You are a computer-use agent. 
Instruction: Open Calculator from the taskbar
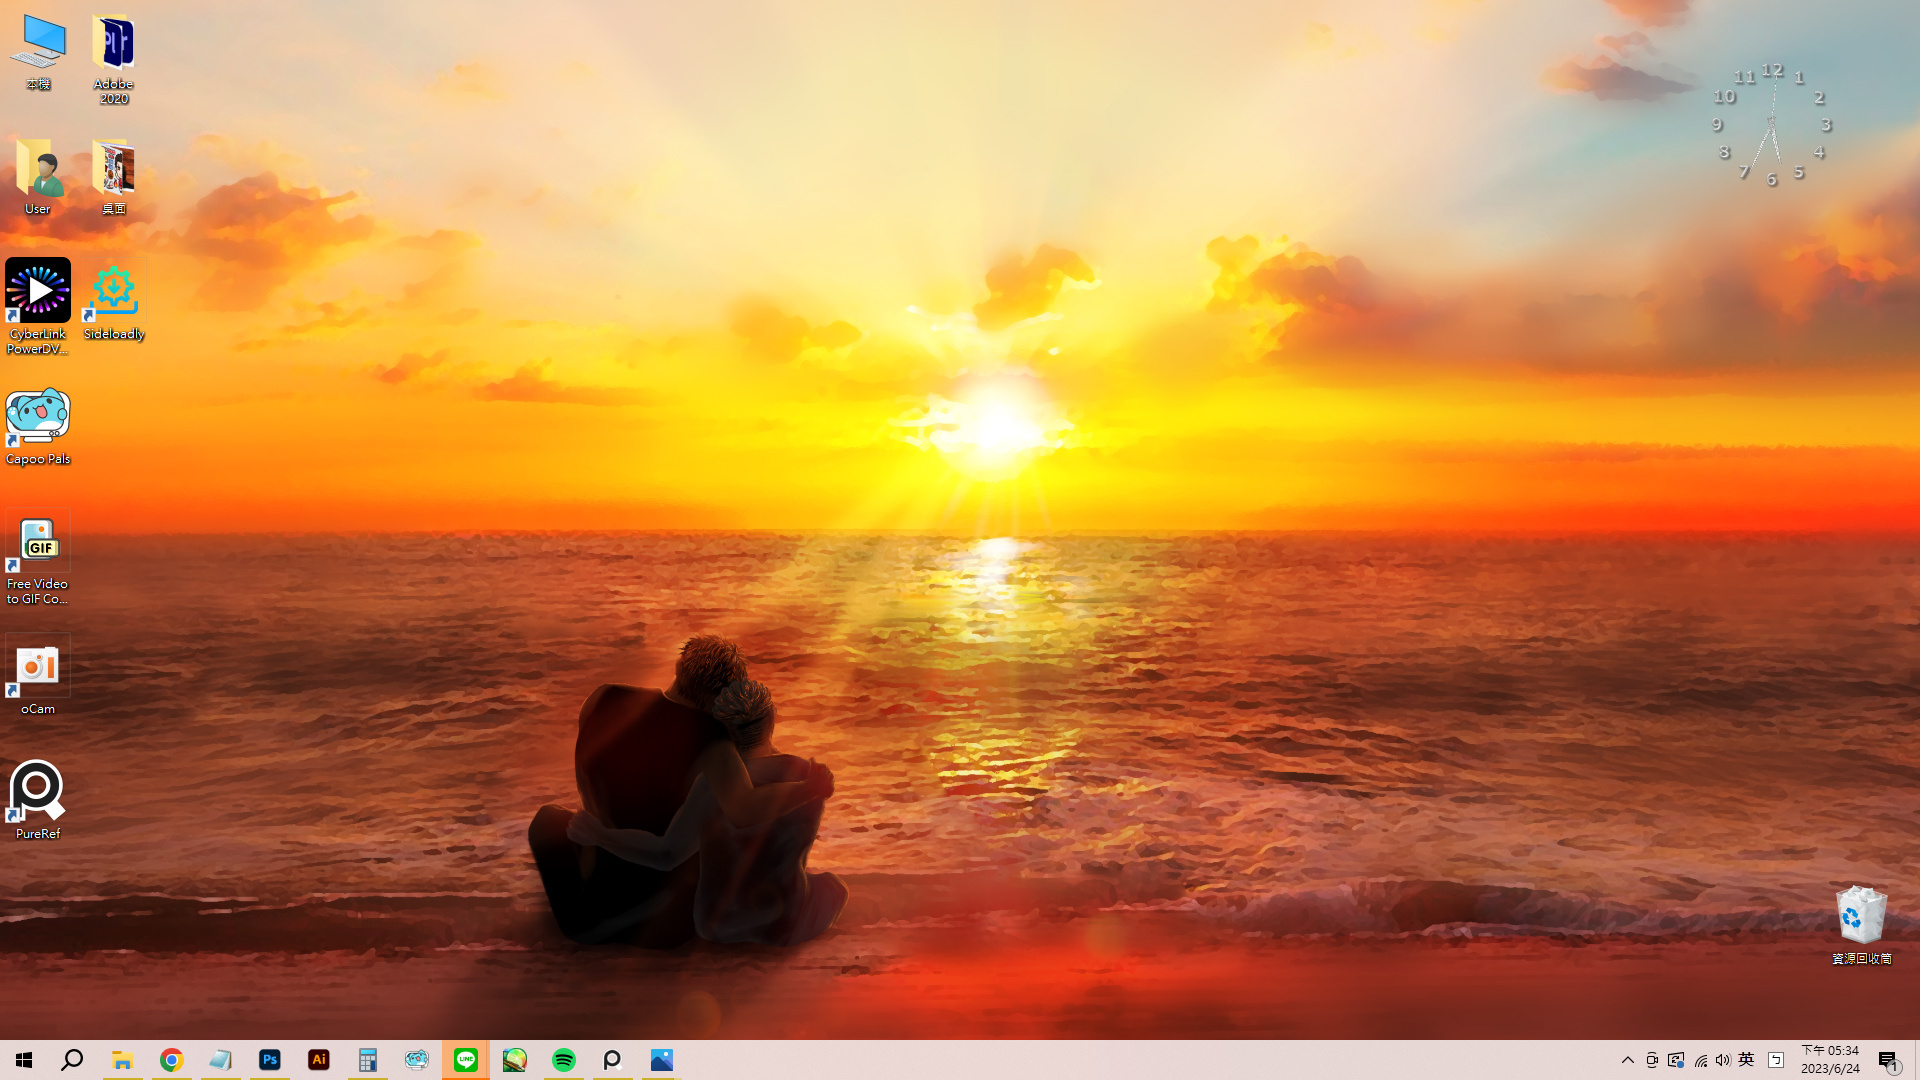click(x=367, y=1060)
